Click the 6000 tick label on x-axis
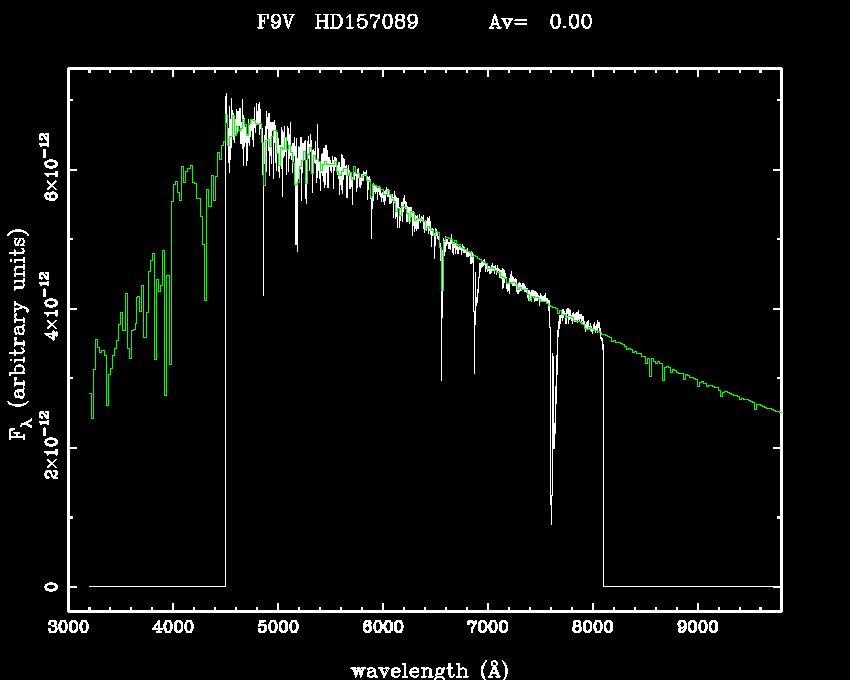 click(x=382, y=629)
